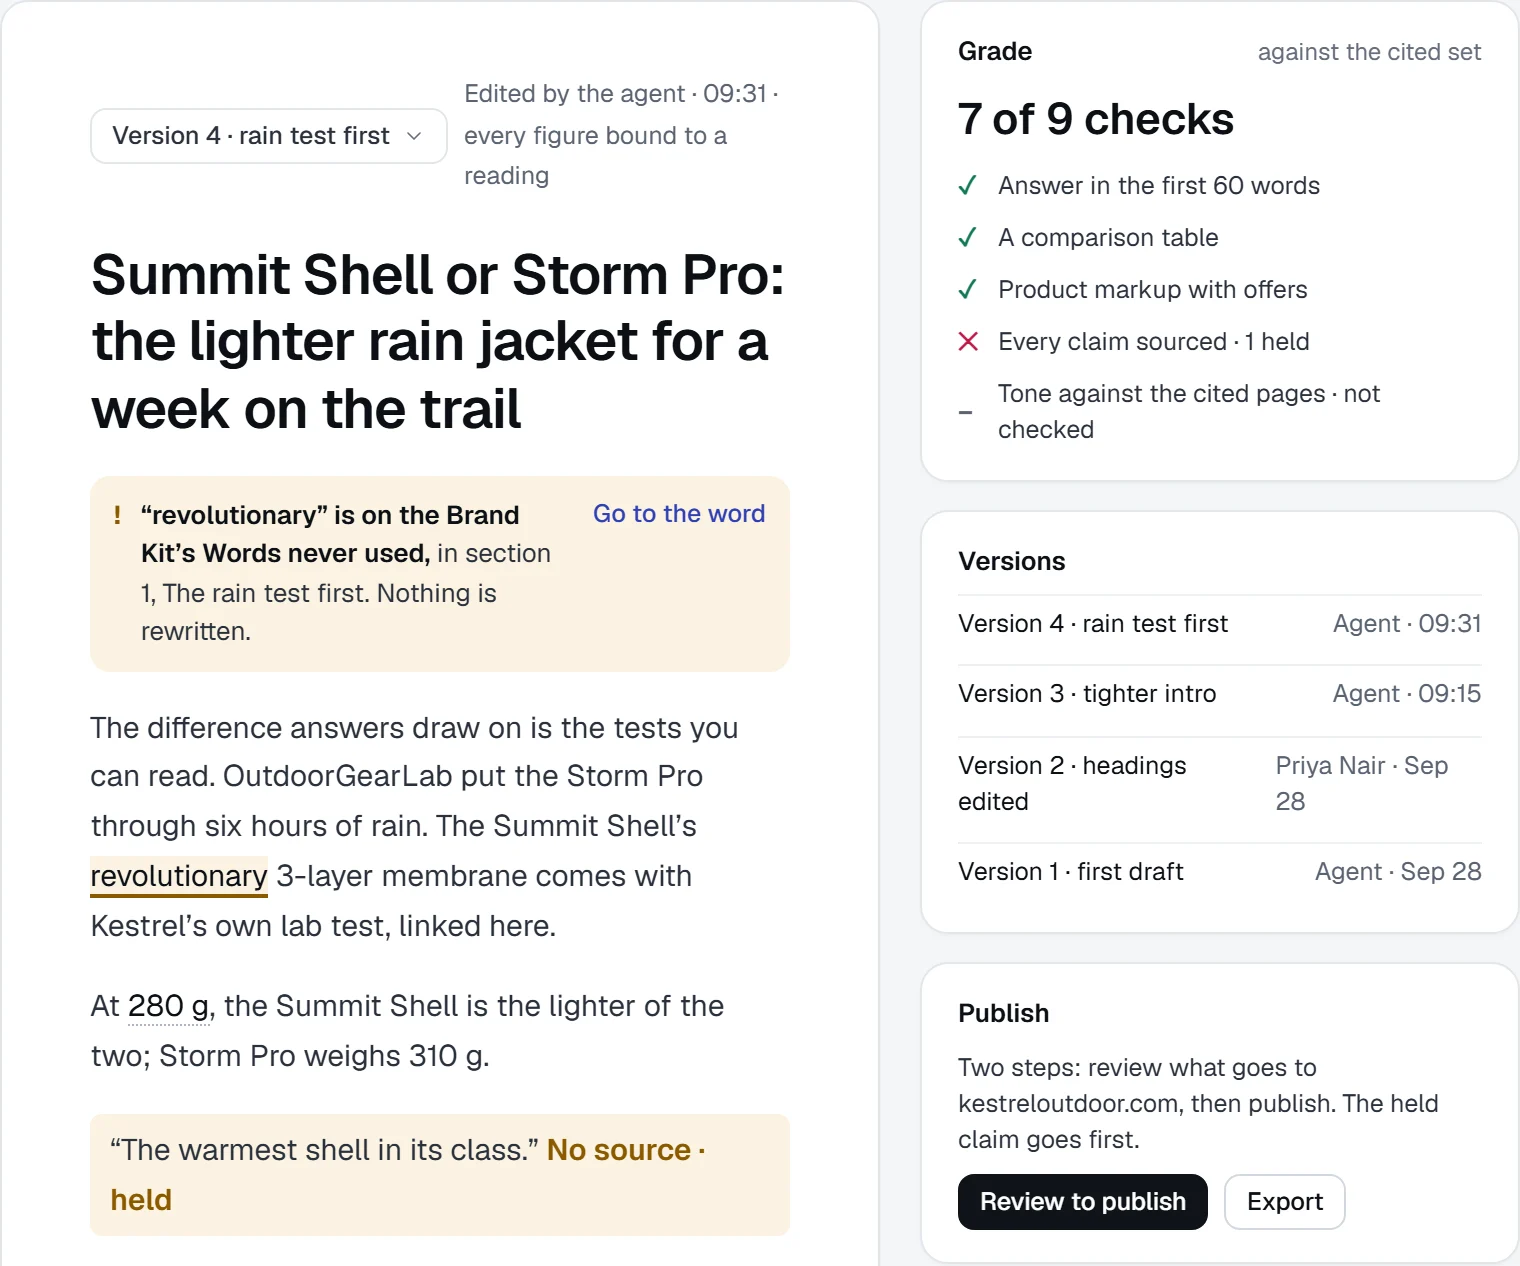1520x1266 pixels.
Task: Open the Version 4 rain test first dropdown
Action: pos(268,136)
